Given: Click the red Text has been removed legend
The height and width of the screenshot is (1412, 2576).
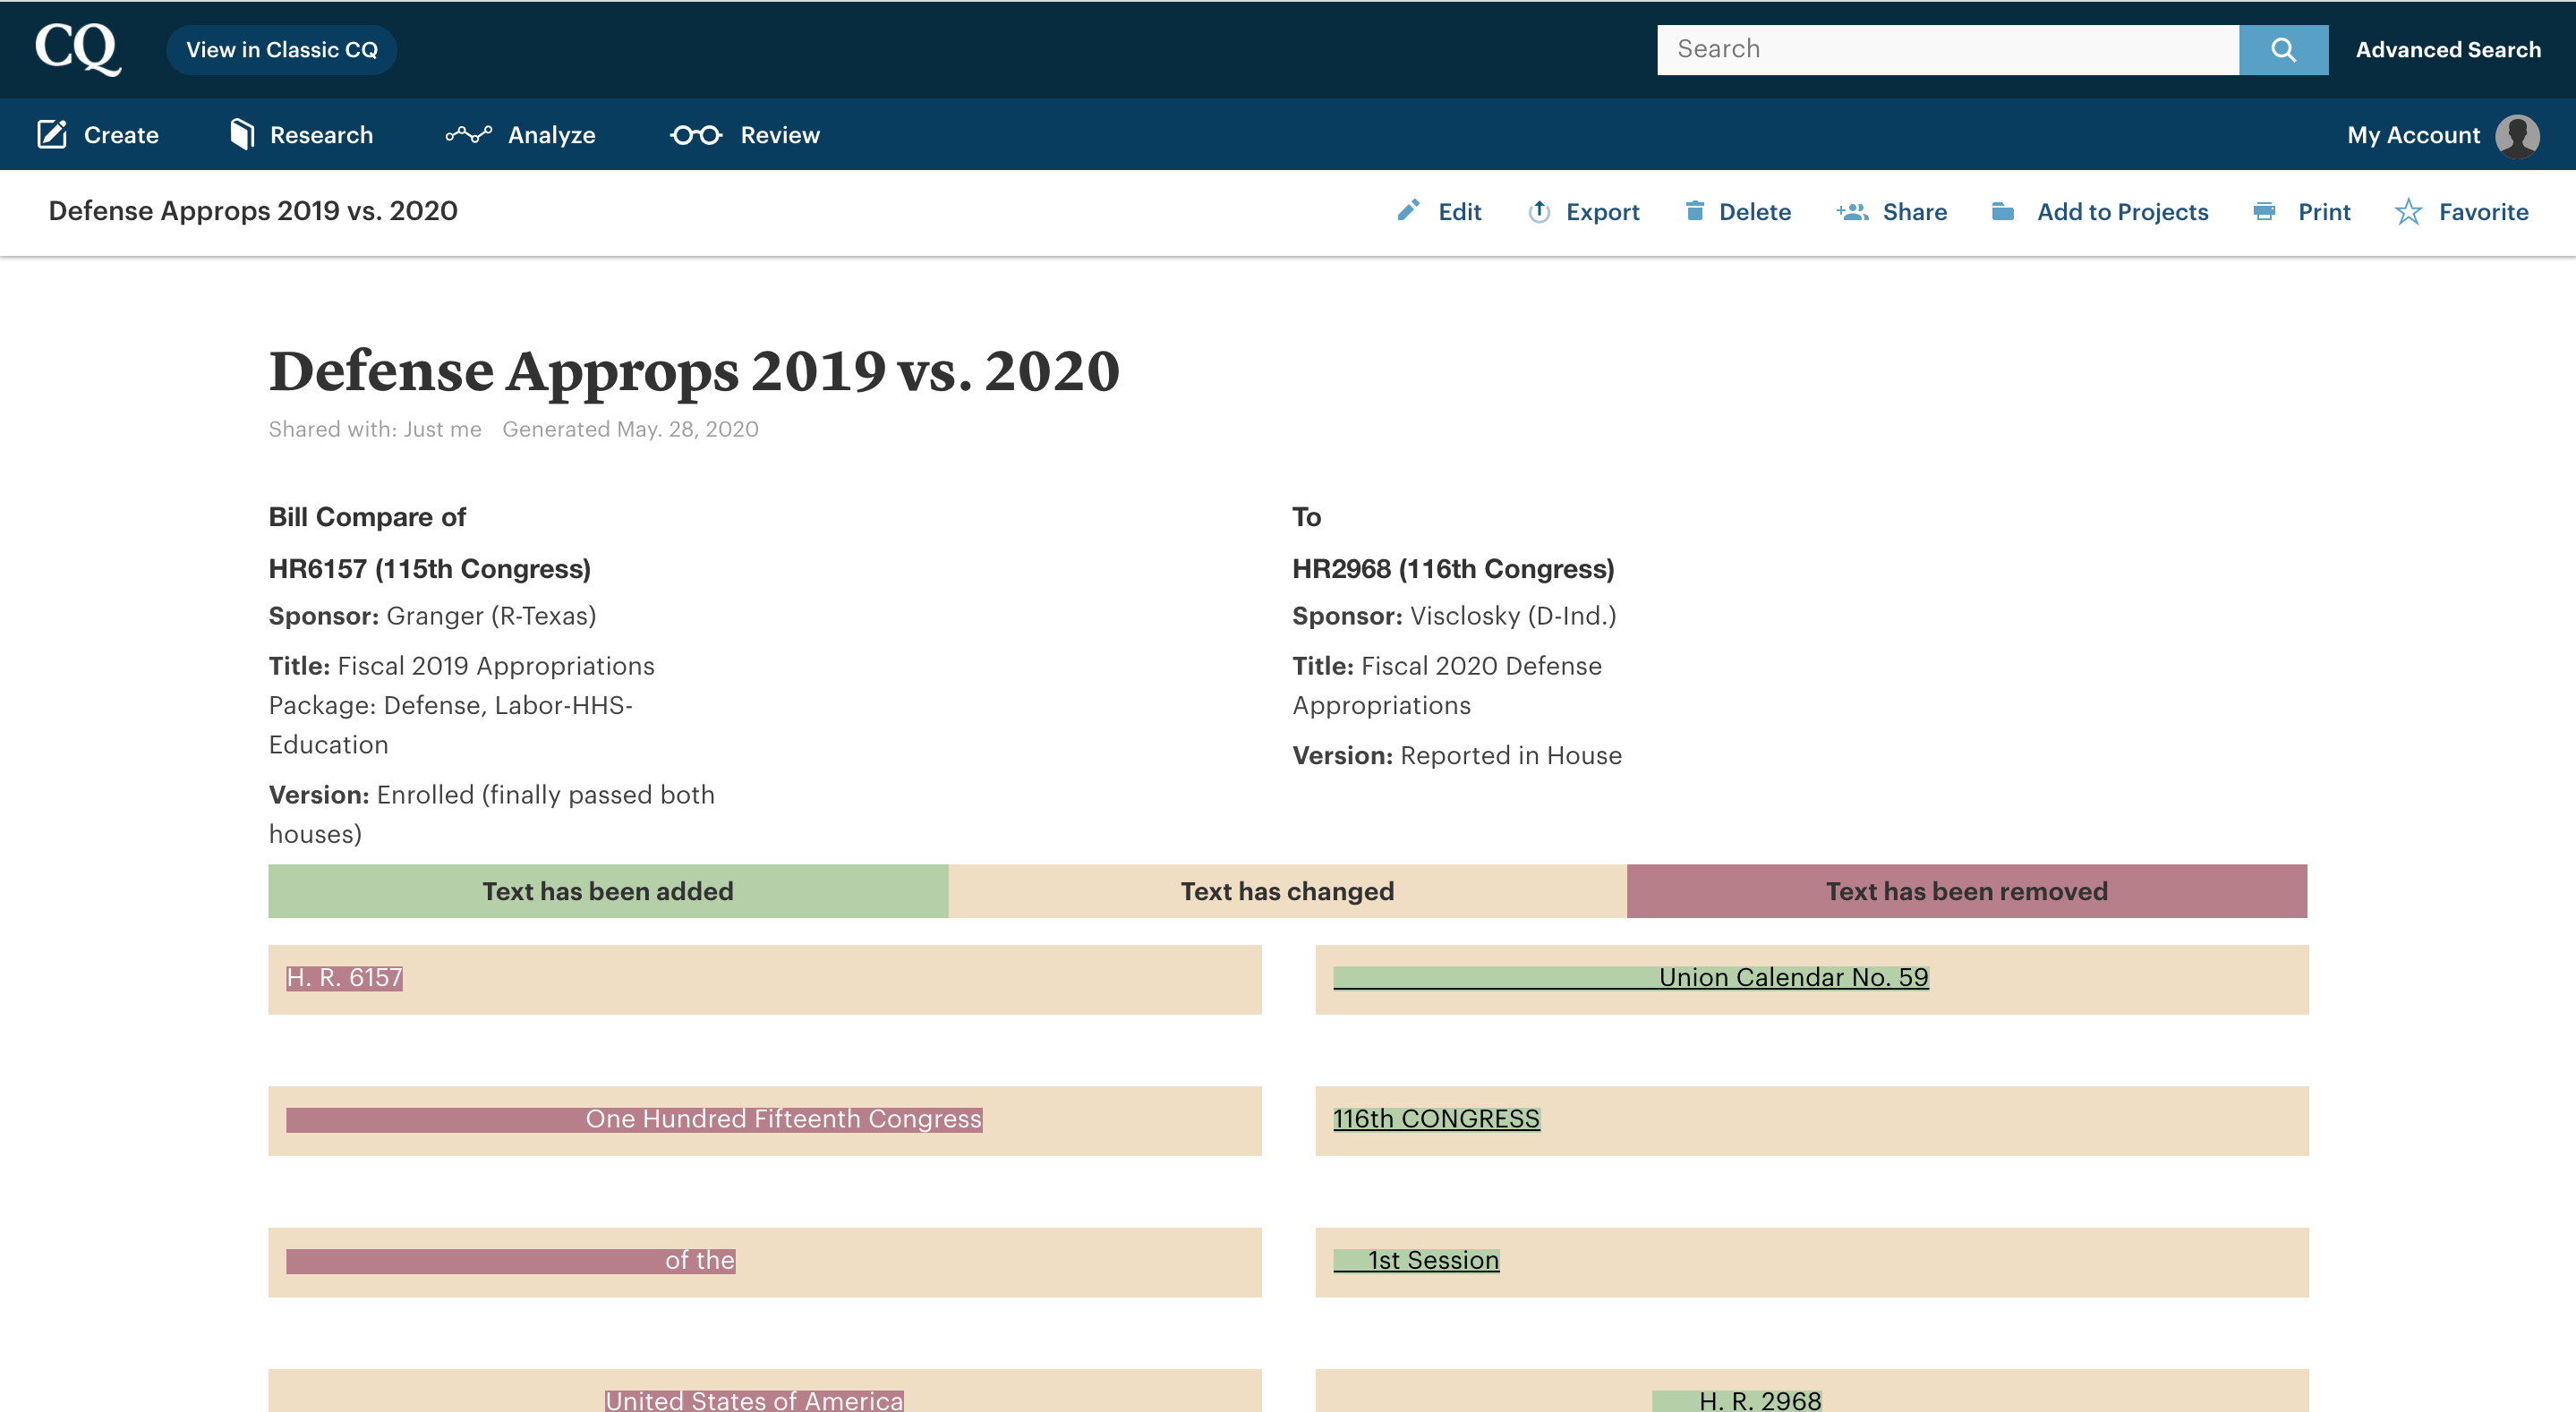Looking at the screenshot, I should [x=1967, y=891].
